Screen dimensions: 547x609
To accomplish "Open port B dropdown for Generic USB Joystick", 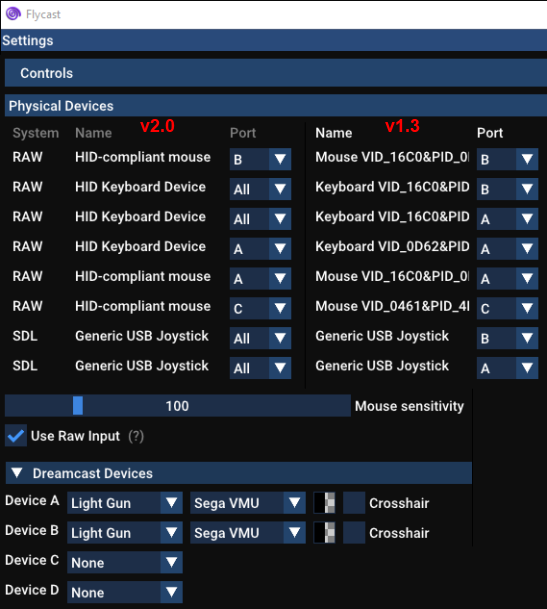I will coord(507,338).
